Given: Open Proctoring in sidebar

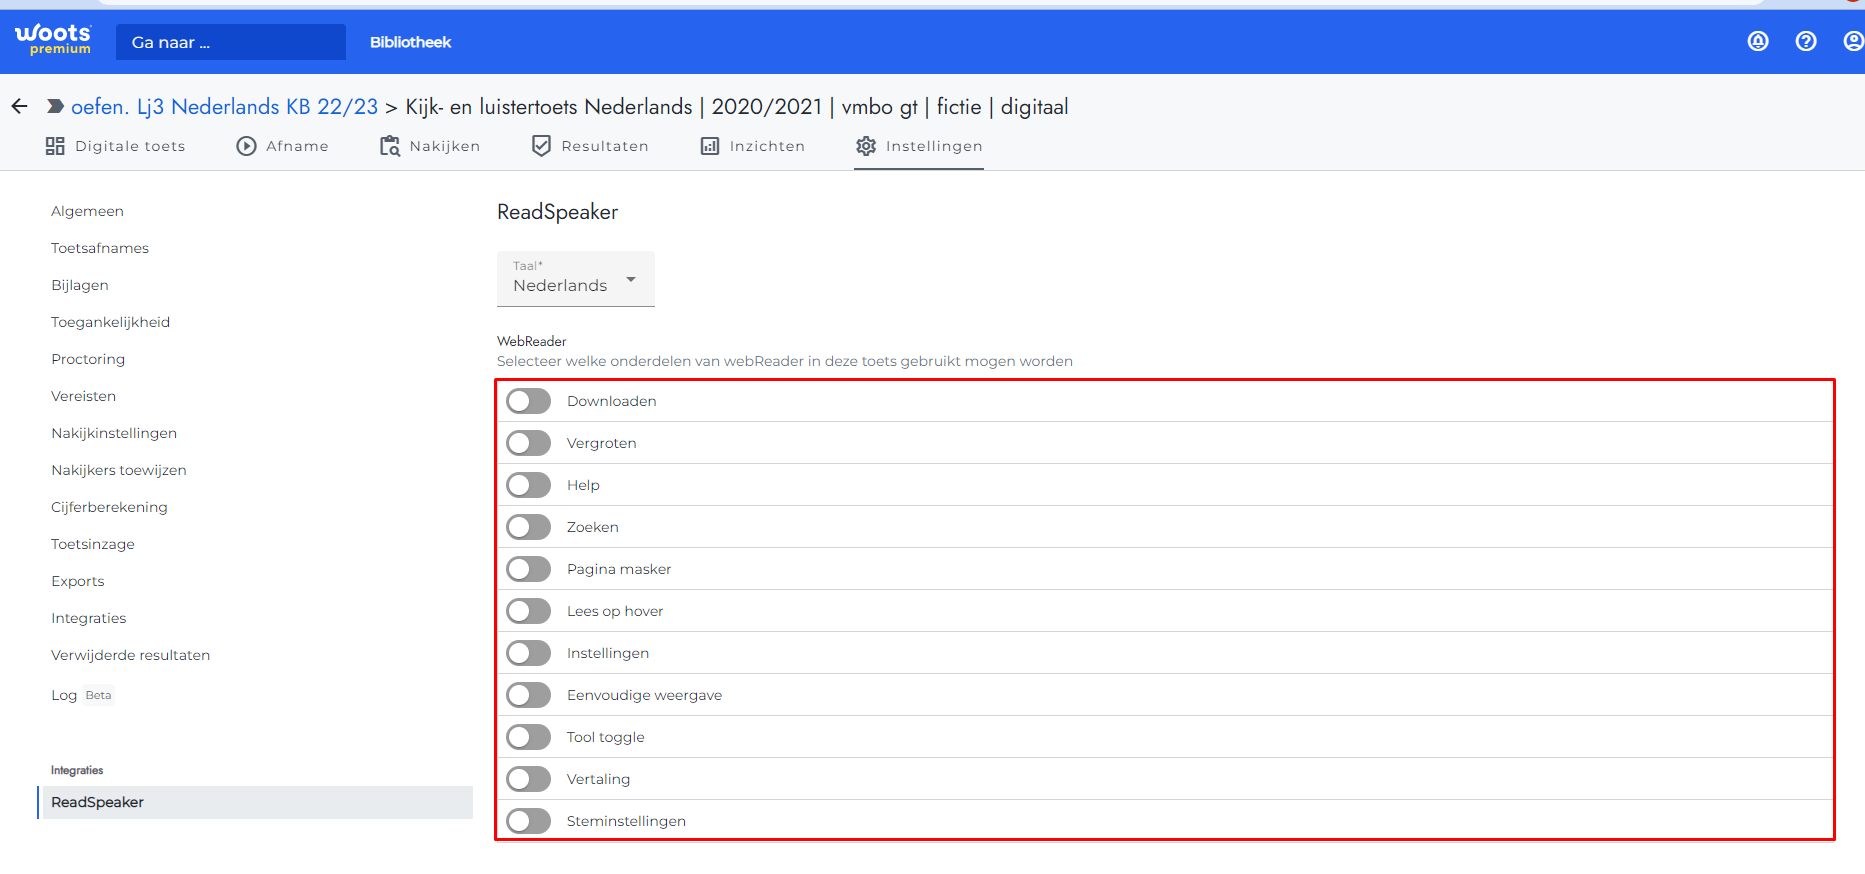Looking at the screenshot, I should (x=88, y=359).
